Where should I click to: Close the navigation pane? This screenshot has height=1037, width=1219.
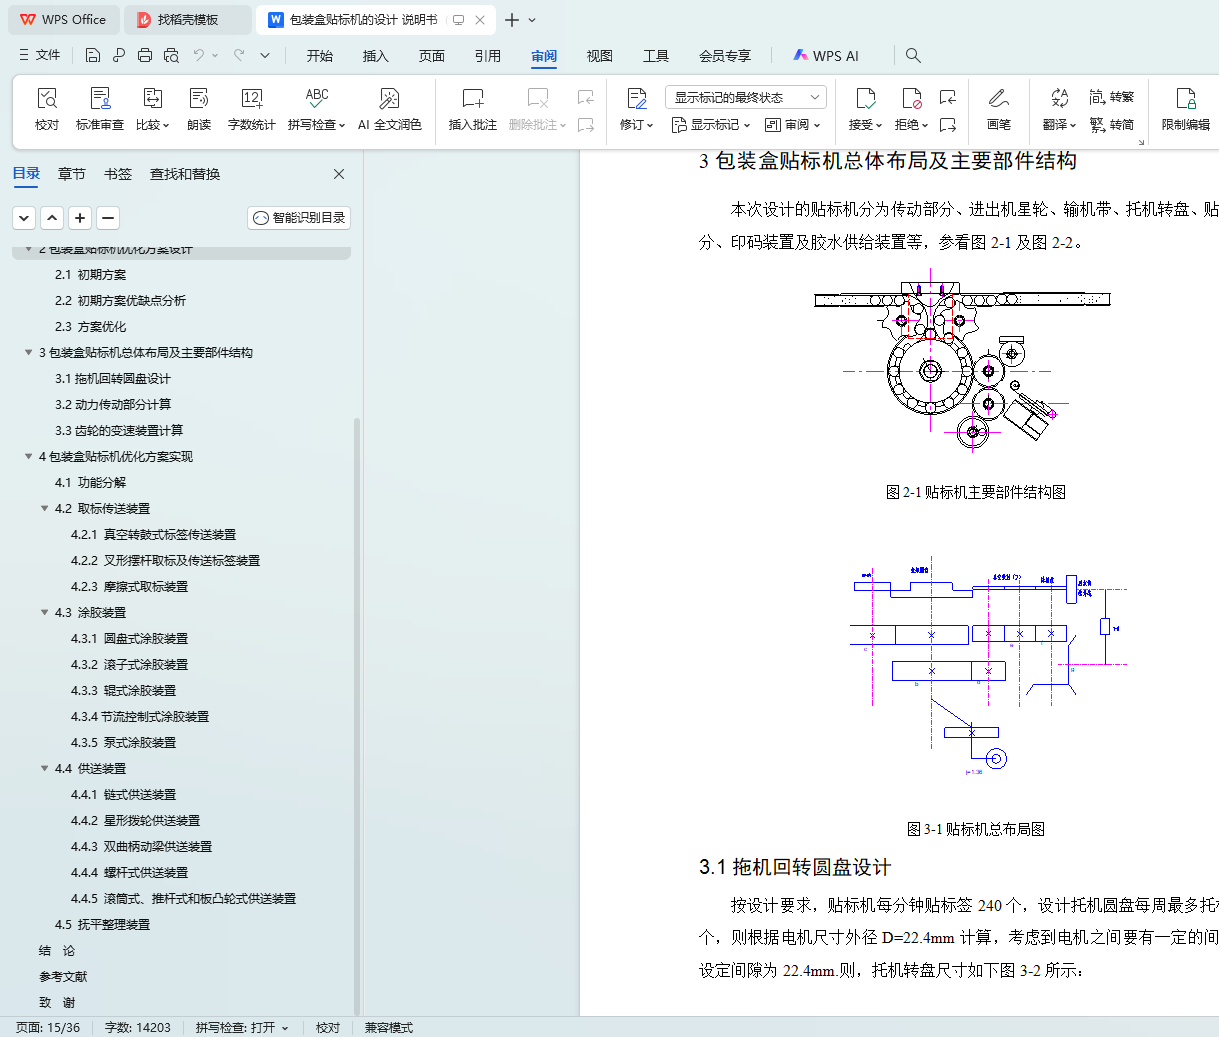[339, 174]
